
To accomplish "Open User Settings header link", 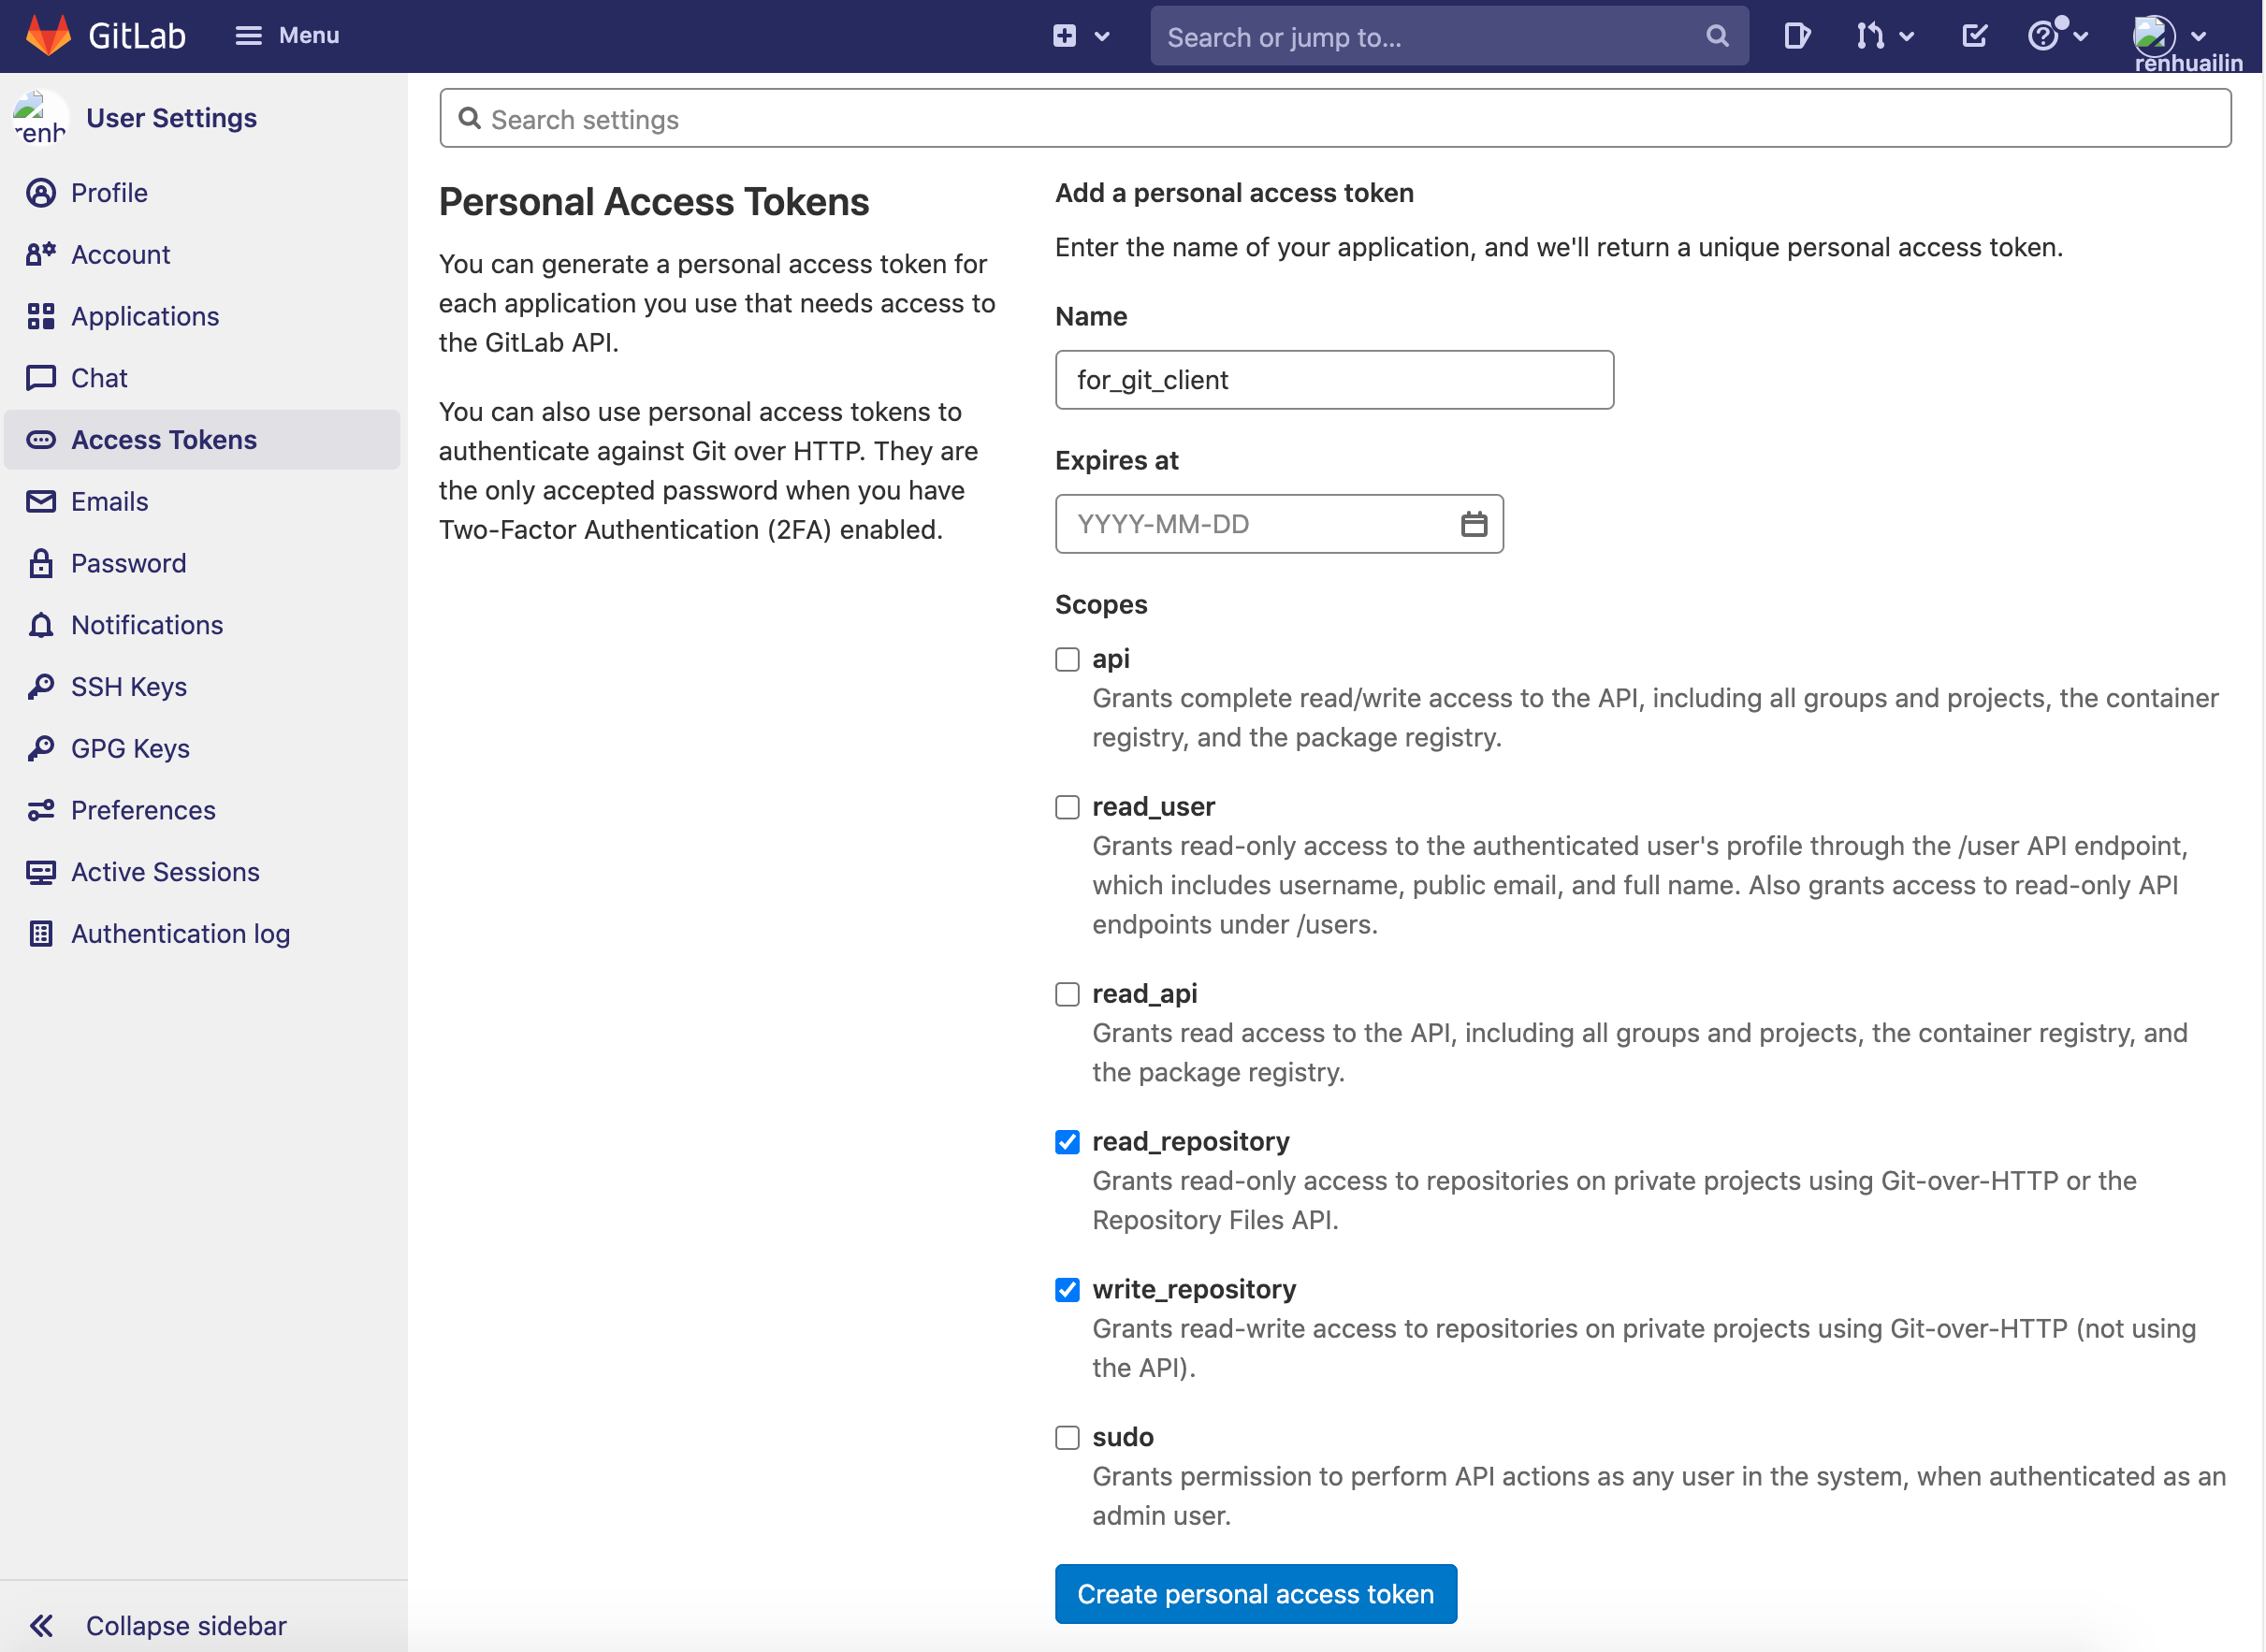I will (171, 118).
